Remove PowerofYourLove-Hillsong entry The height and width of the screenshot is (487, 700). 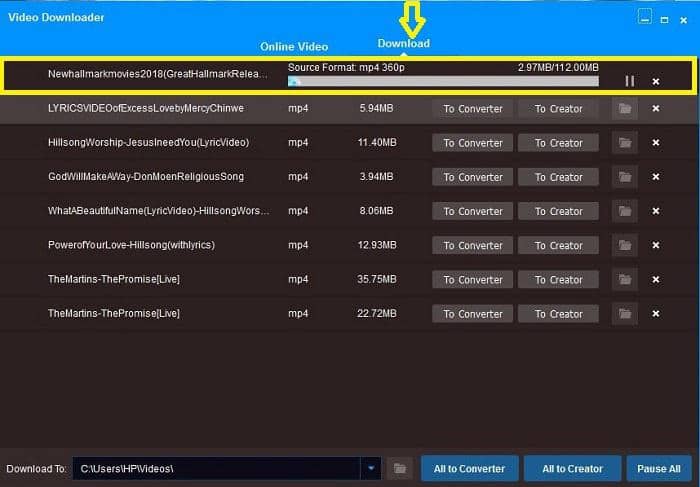pyautogui.click(x=656, y=246)
